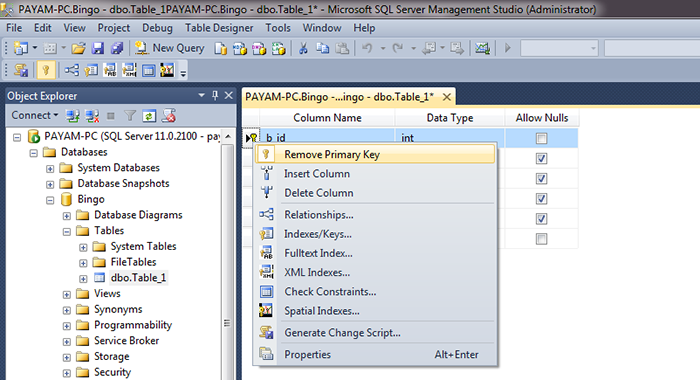This screenshot has width=700, height=380.
Task: Click the Open File folder icon
Action: point(78,48)
